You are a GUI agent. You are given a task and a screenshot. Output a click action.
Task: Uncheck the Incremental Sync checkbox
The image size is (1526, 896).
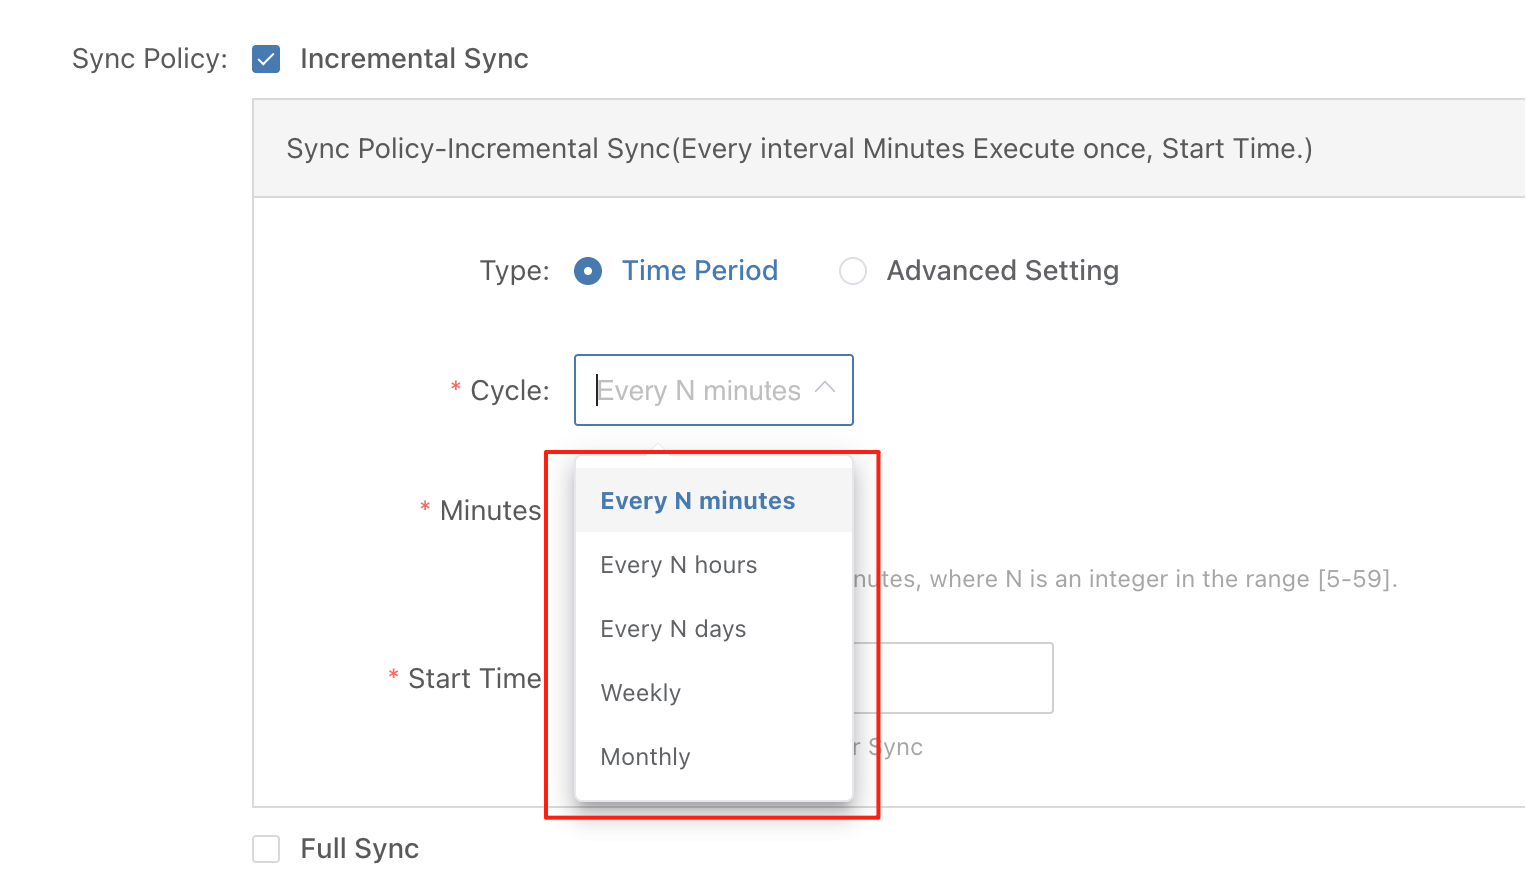tap(266, 59)
